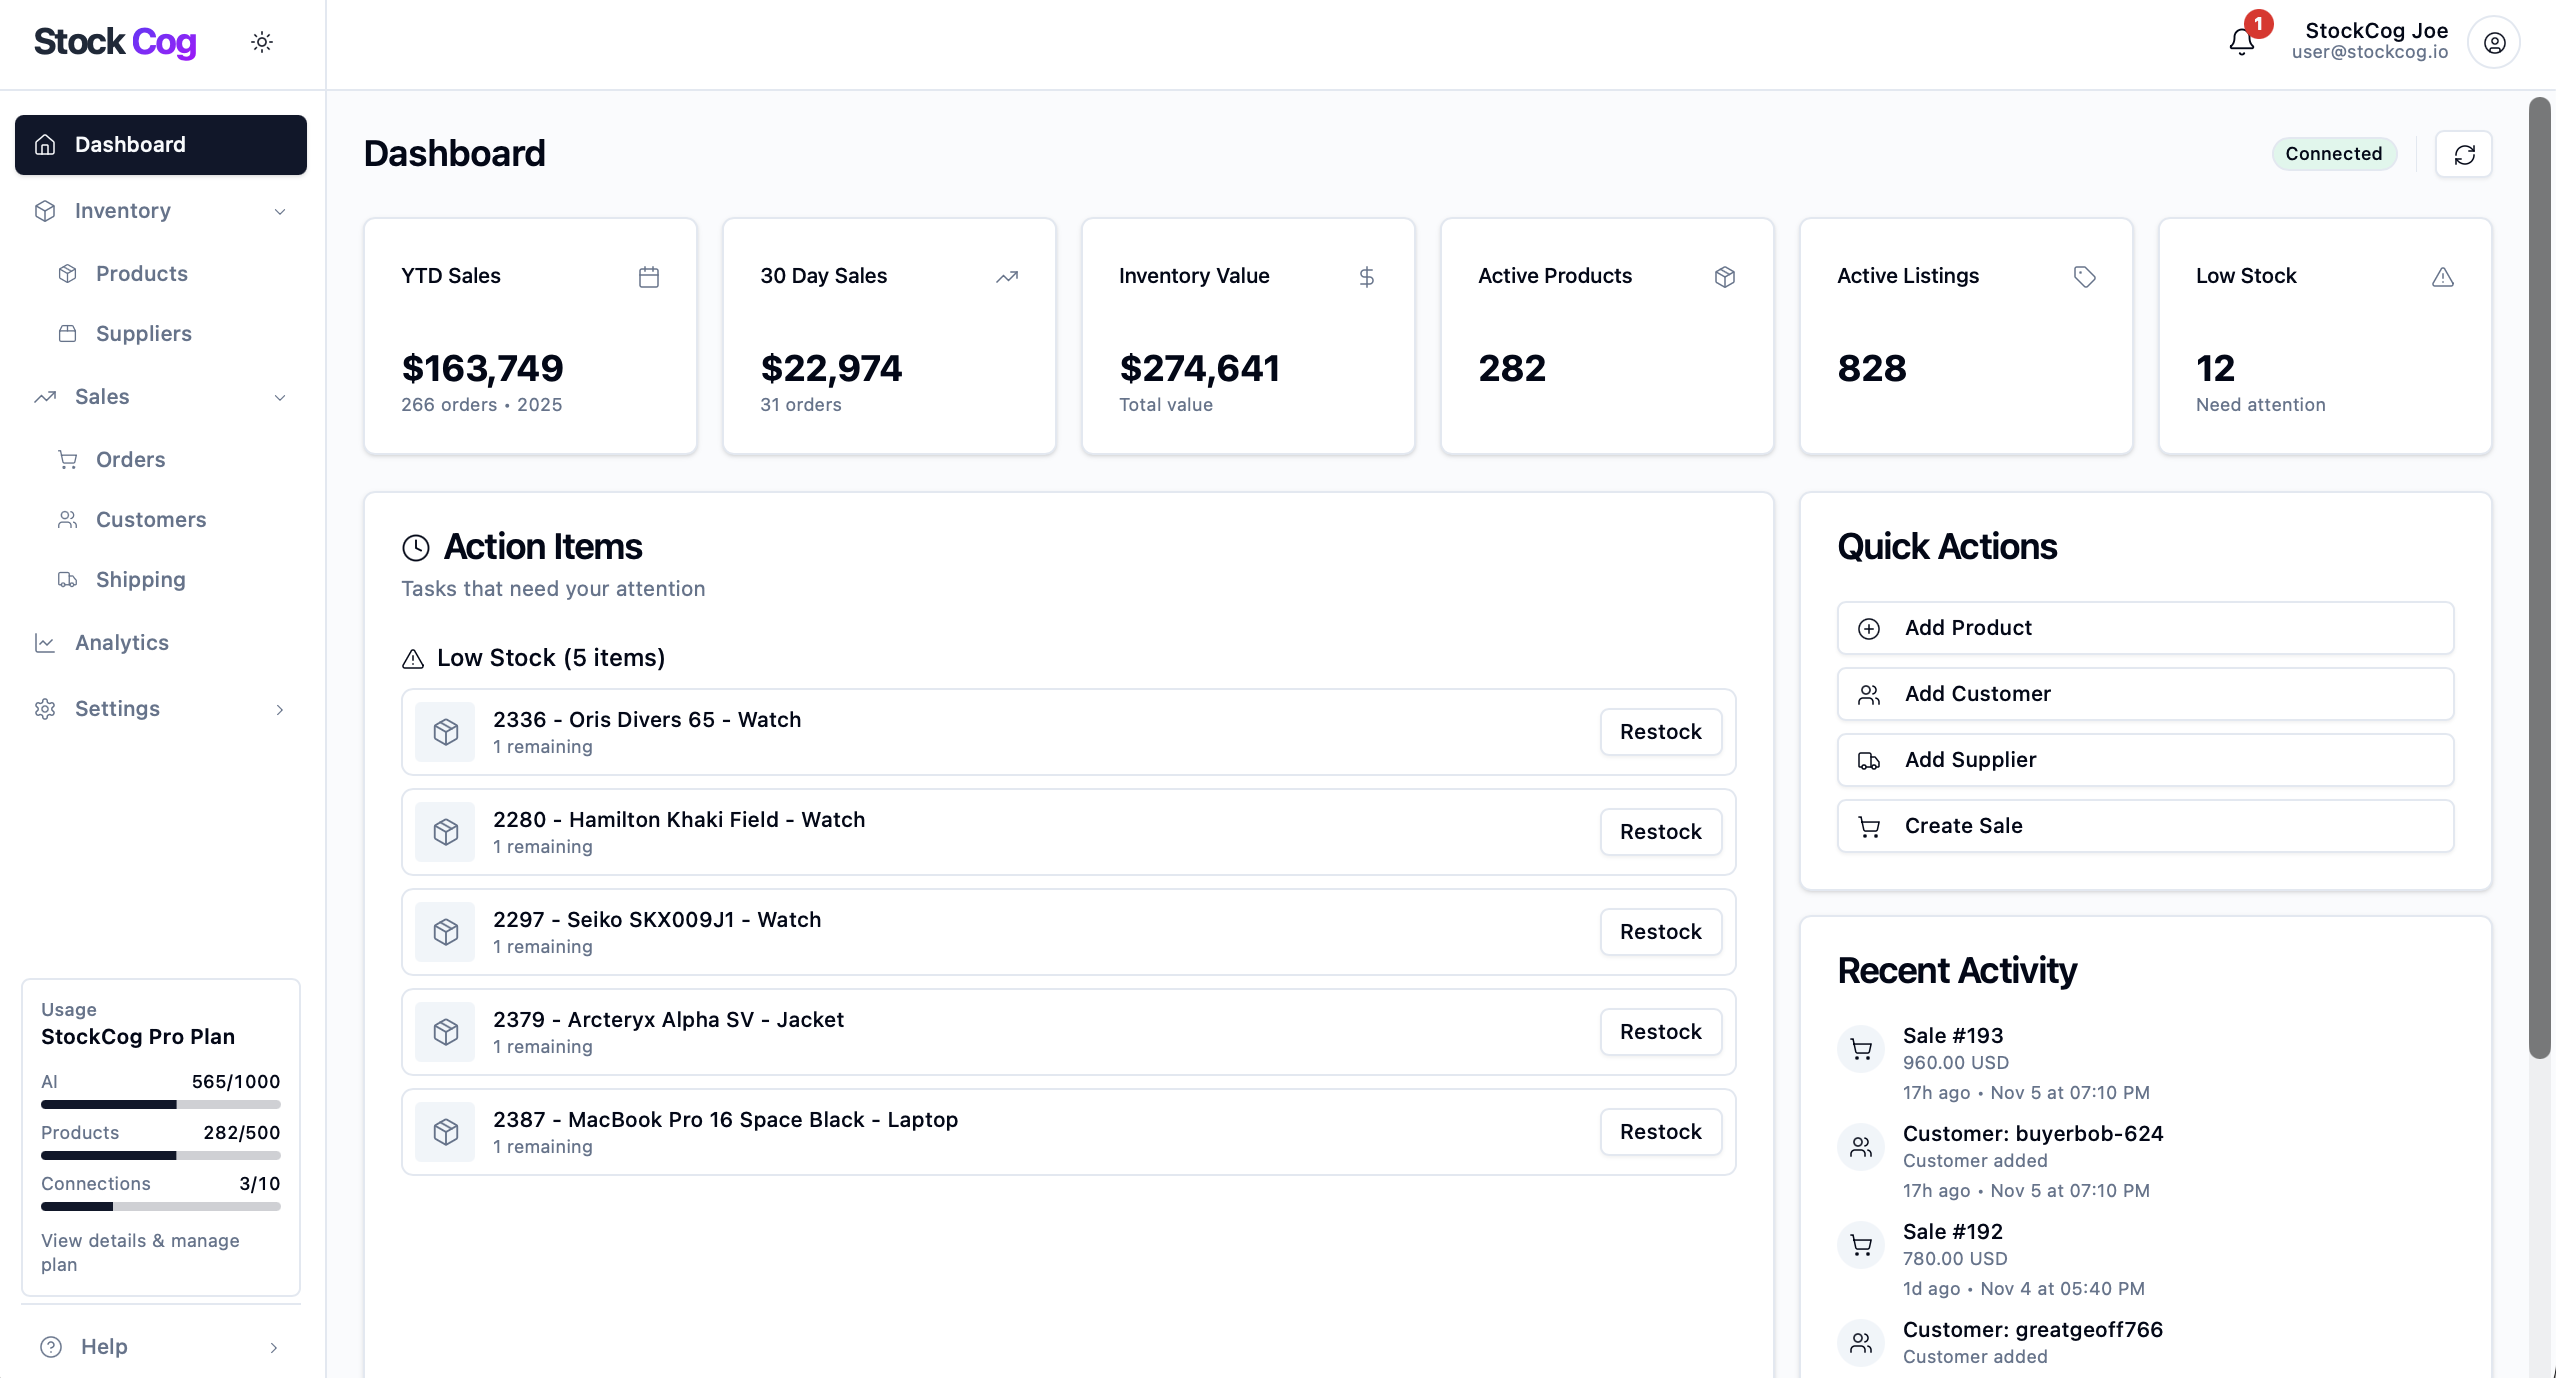This screenshot has width=2556, height=1378.
Task: Toggle the theme with the sun icon
Action: pos(261,41)
